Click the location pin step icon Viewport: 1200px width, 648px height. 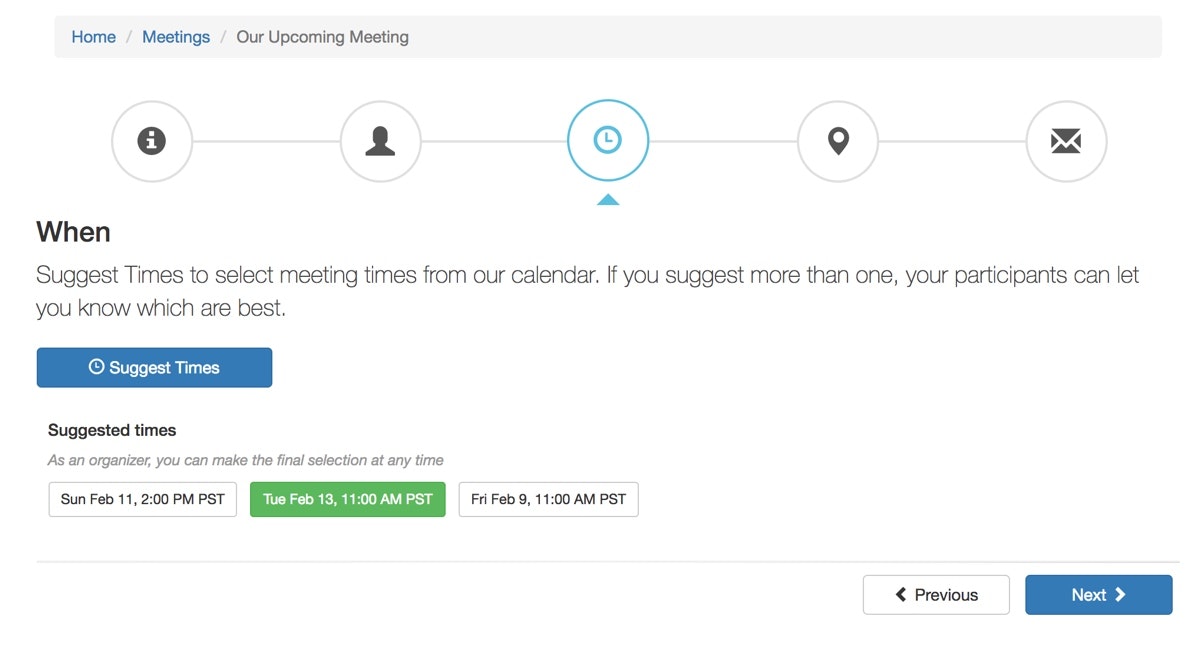click(837, 141)
